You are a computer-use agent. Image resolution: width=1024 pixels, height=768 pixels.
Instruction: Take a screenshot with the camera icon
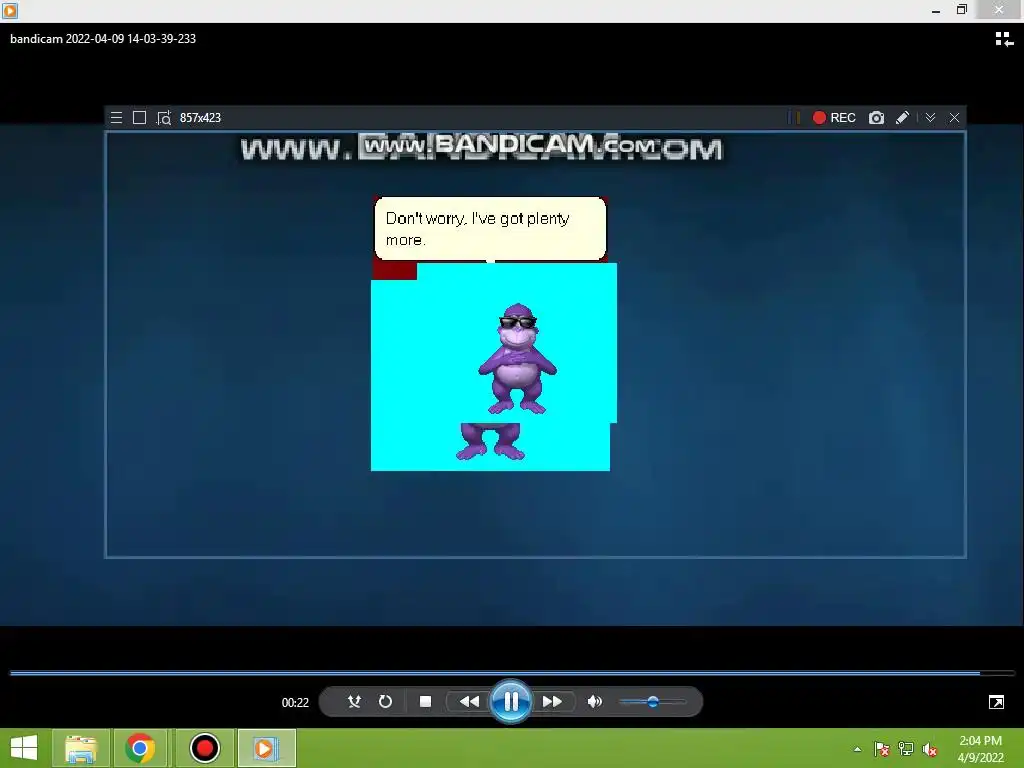(x=876, y=118)
